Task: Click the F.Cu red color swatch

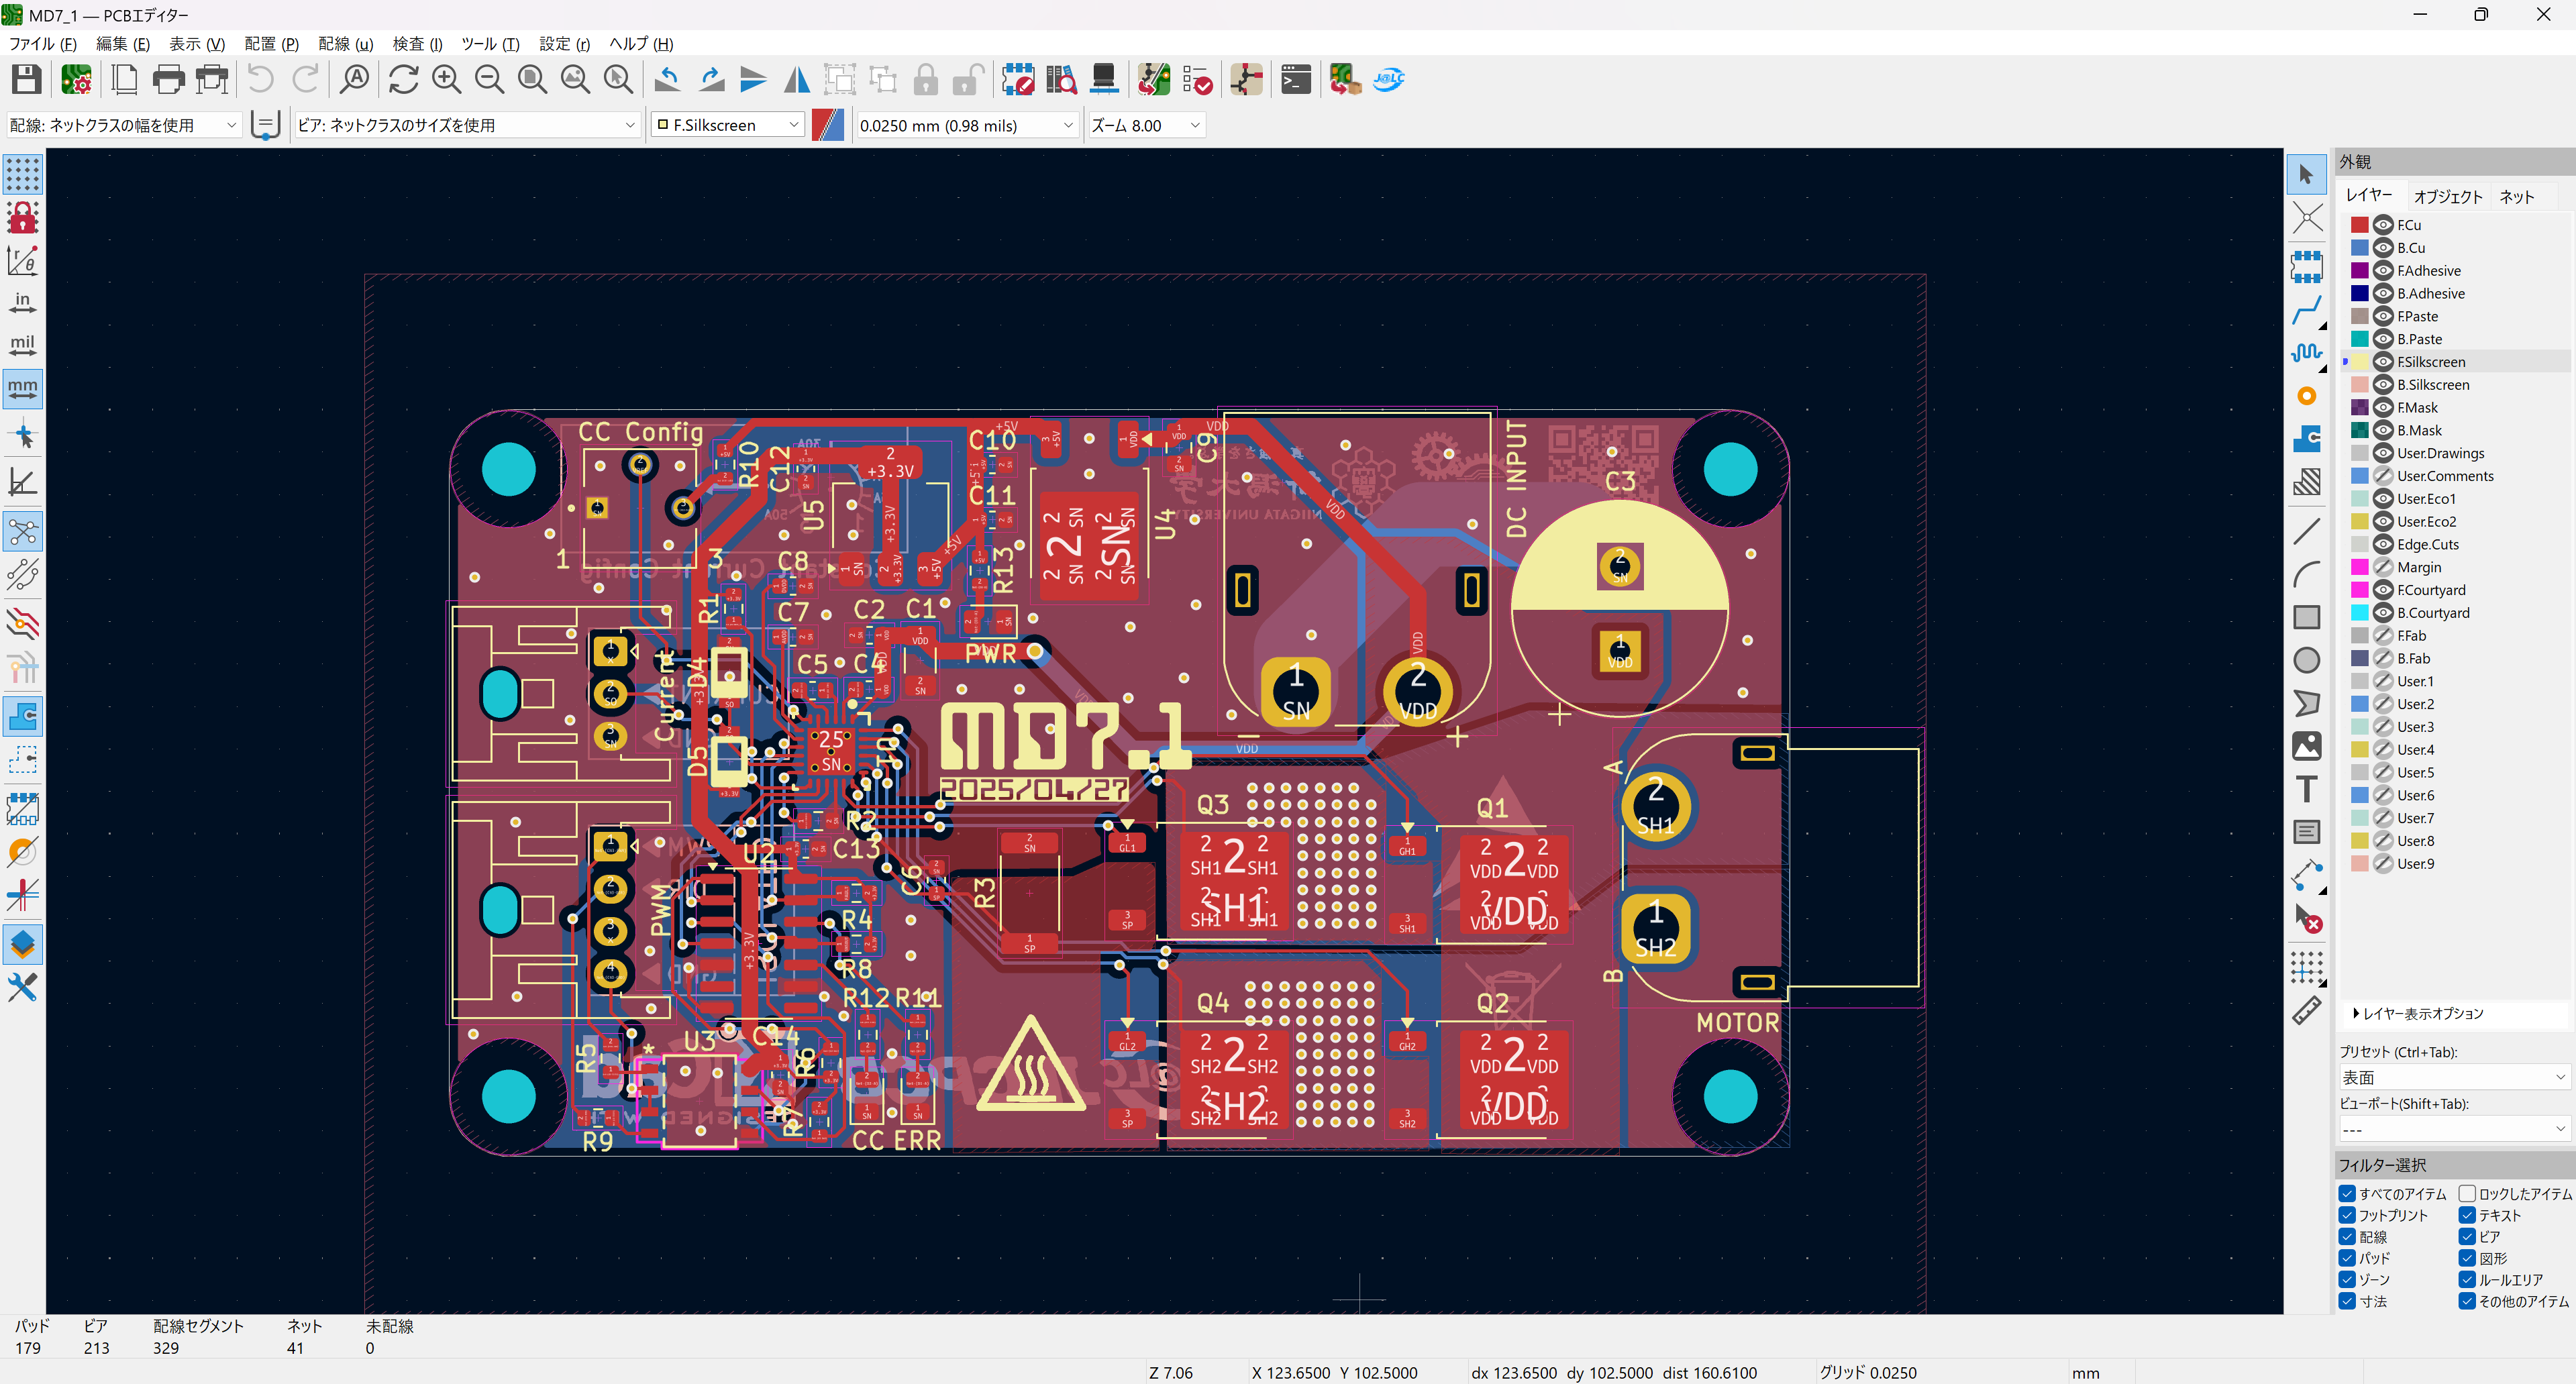Action: pos(2360,225)
